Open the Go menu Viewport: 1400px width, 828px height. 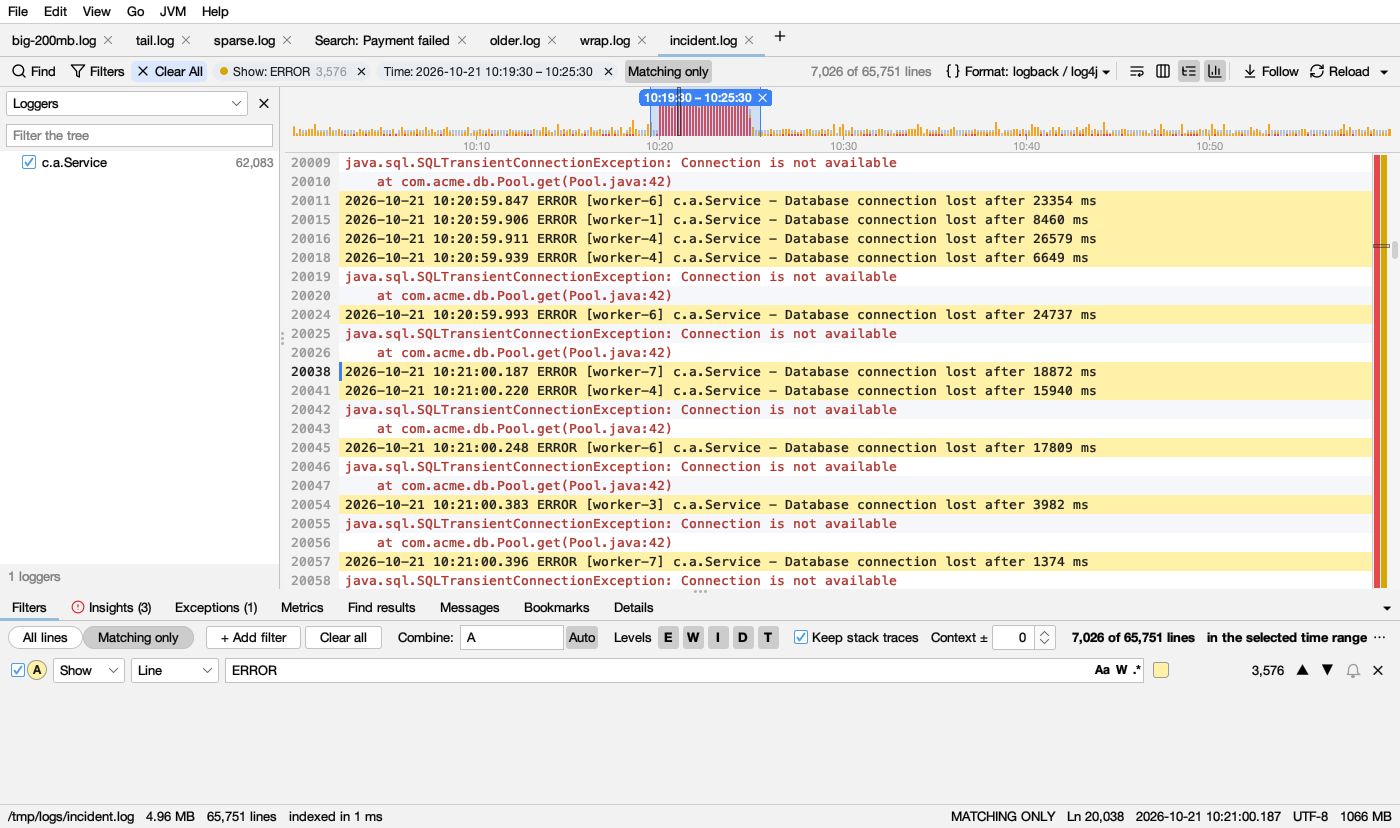pyautogui.click(x=136, y=11)
